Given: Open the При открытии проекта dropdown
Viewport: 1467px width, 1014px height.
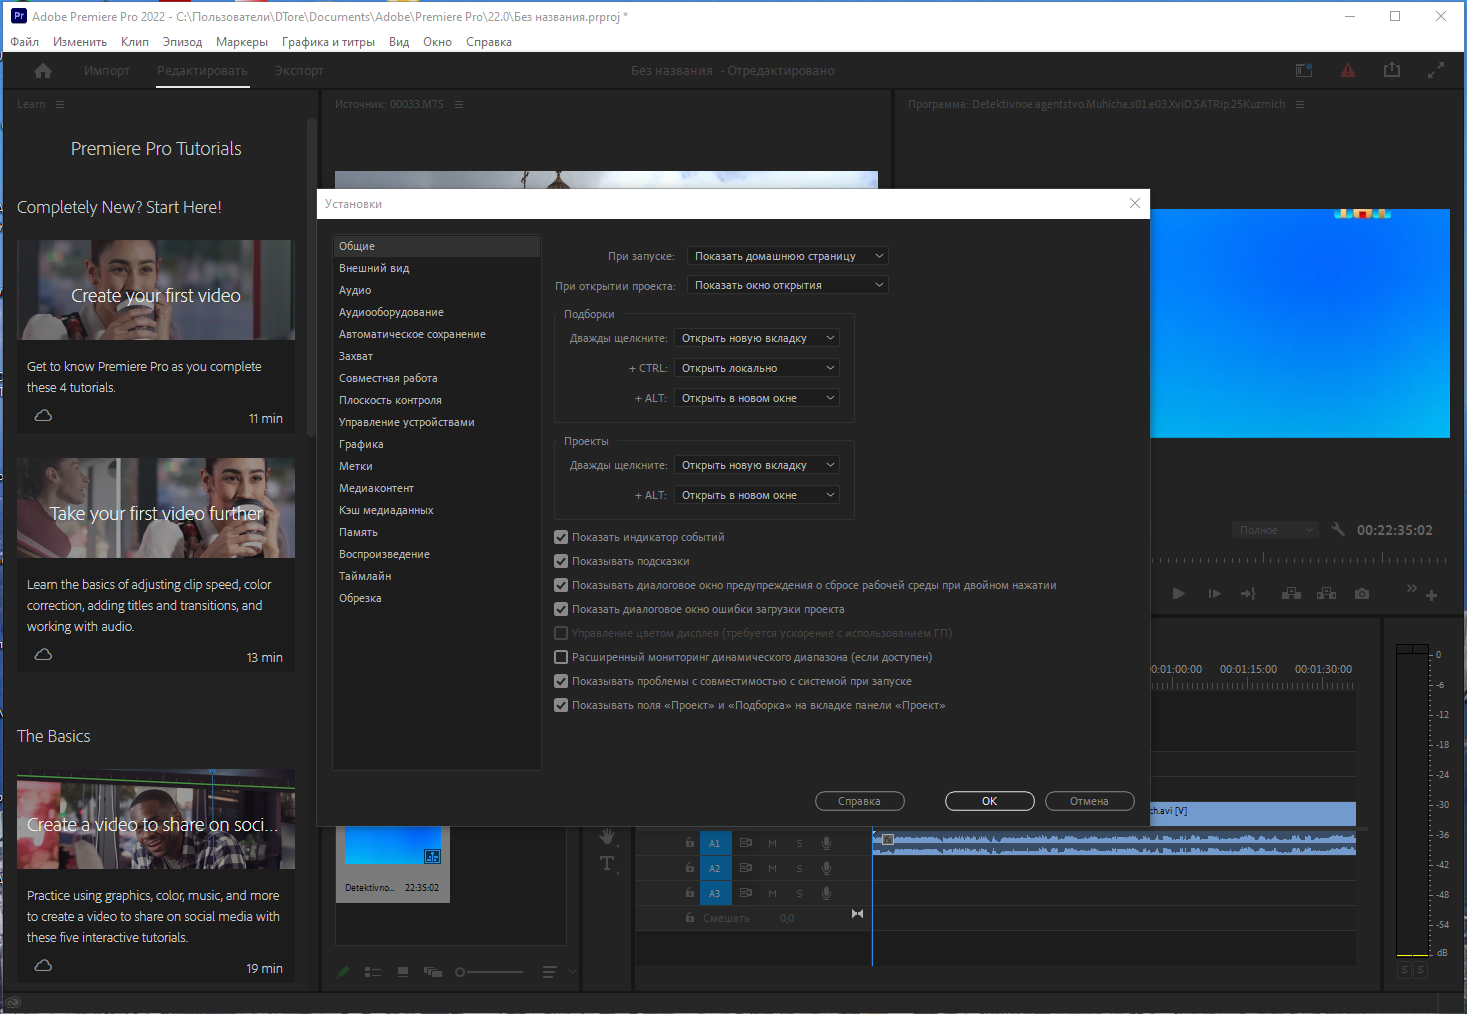Looking at the screenshot, I should point(788,285).
